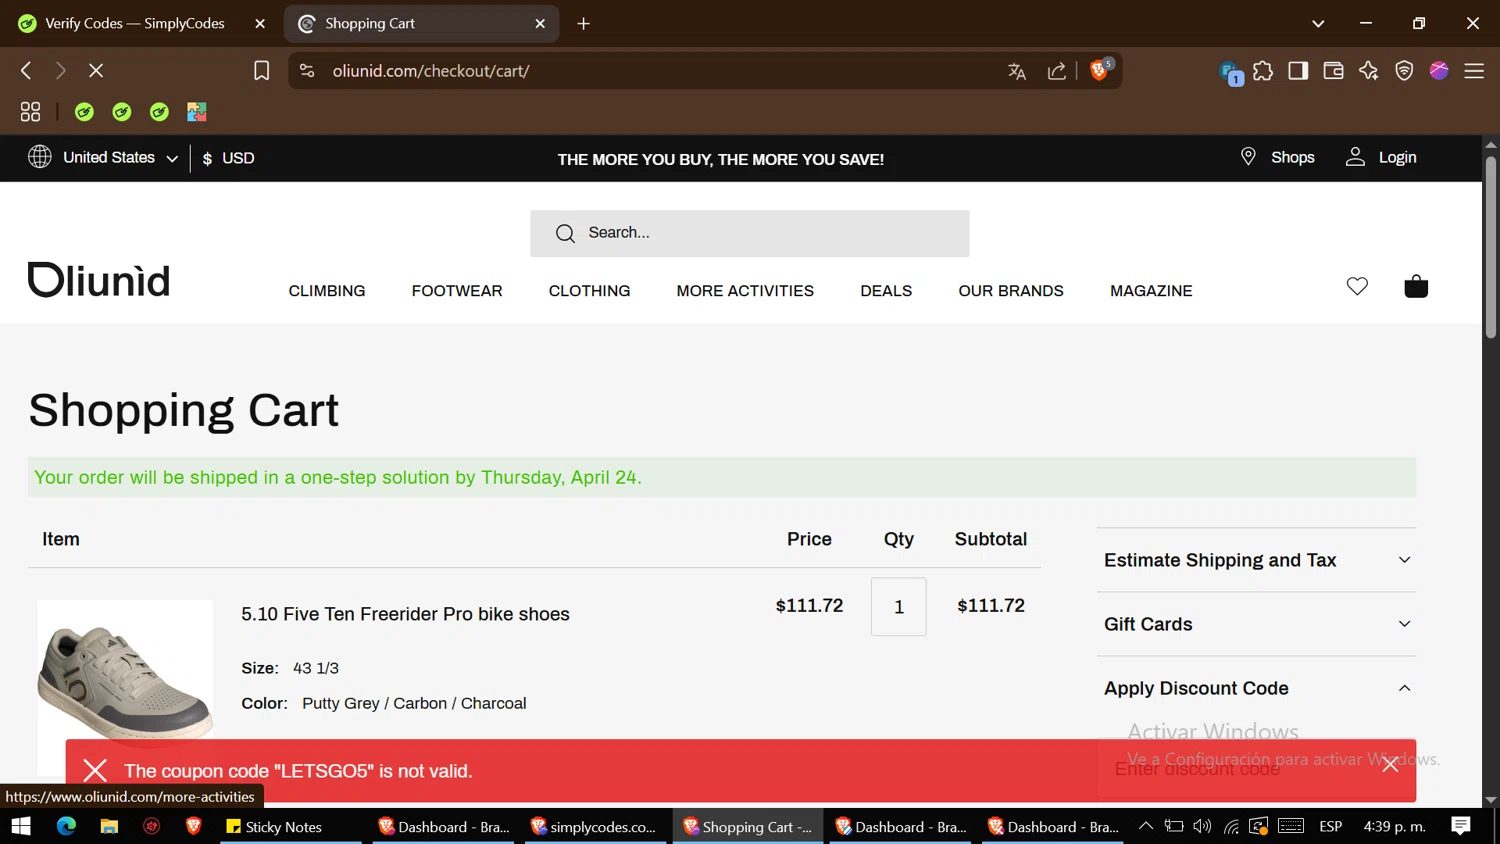Share this page
The width and height of the screenshot is (1500, 844).
(1057, 71)
